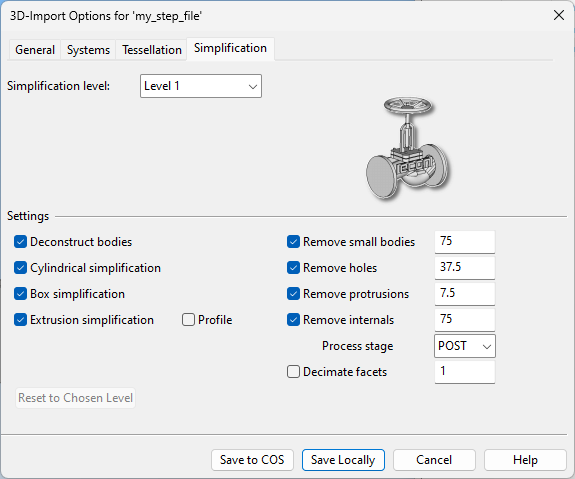575x479 pixels.
Task: Click Save to COS button
Action: pyautogui.click(x=252, y=460)
